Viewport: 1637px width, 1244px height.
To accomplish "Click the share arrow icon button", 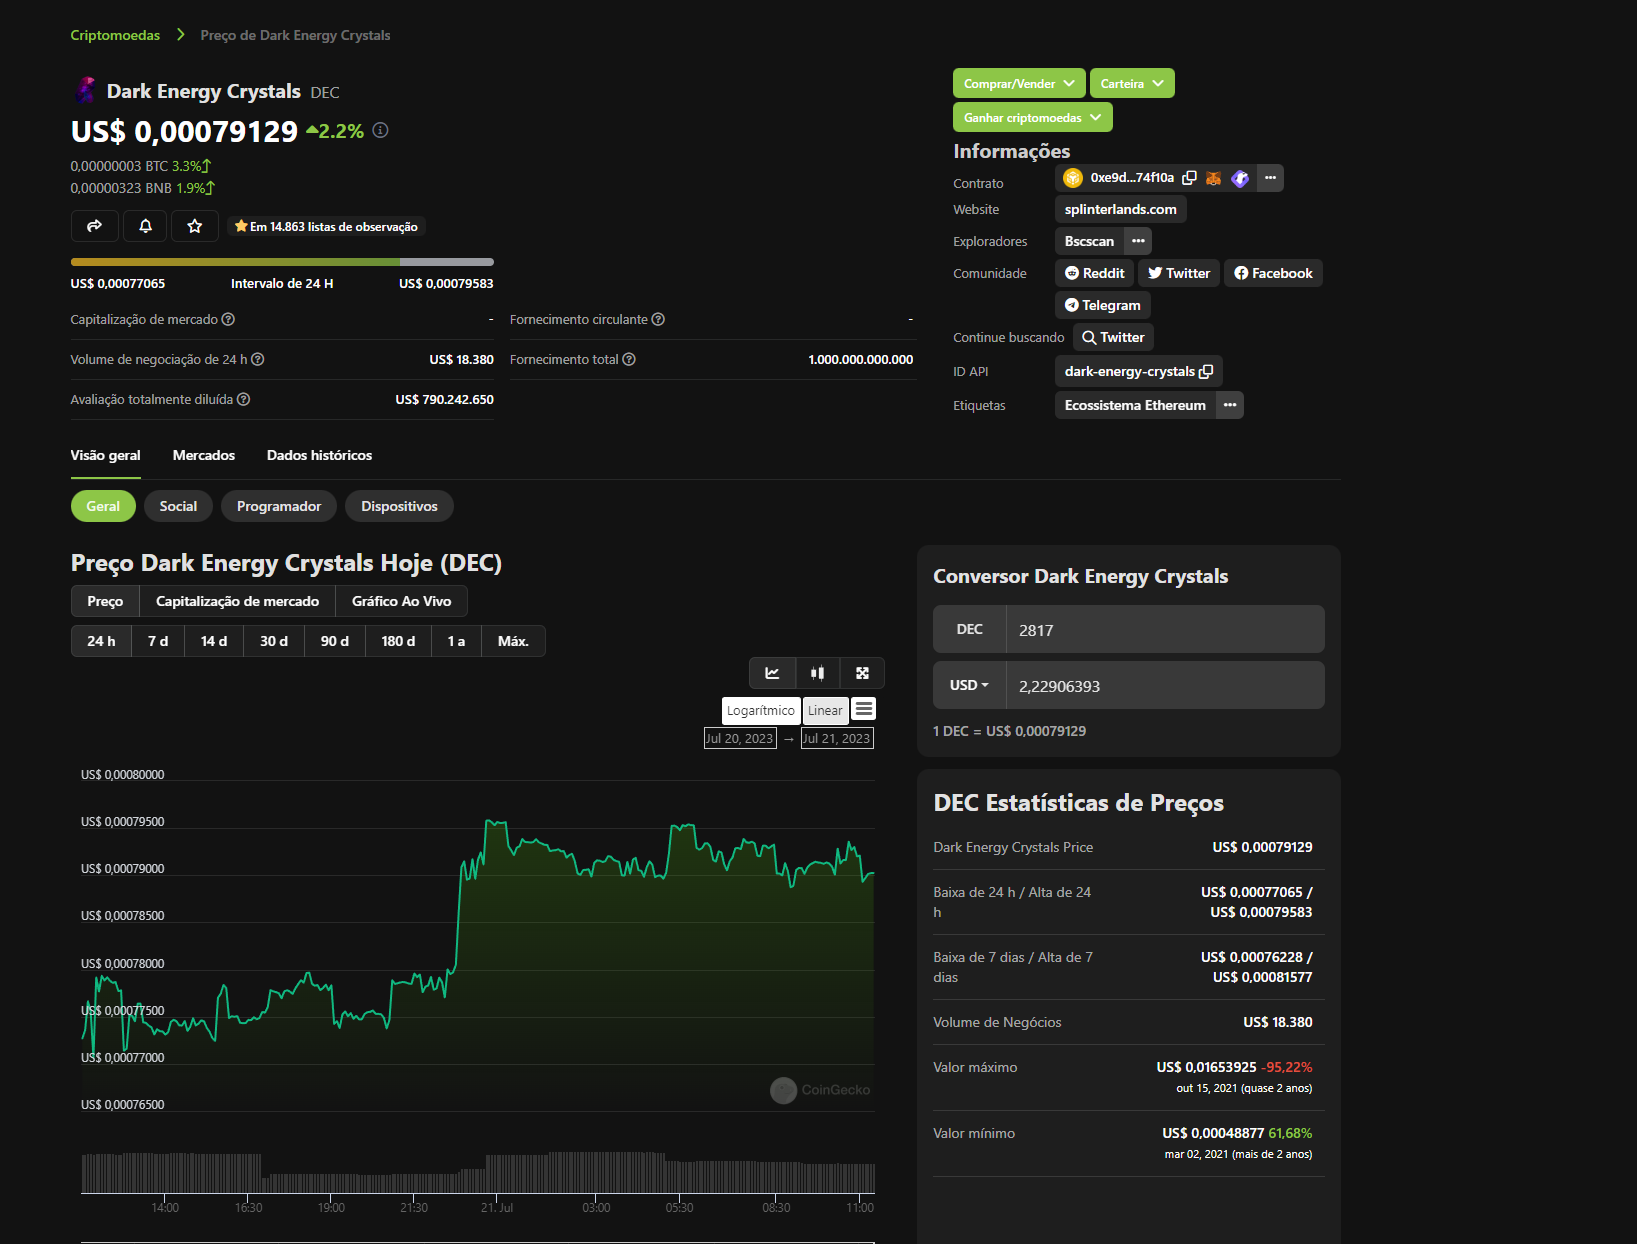I will 95,226.
